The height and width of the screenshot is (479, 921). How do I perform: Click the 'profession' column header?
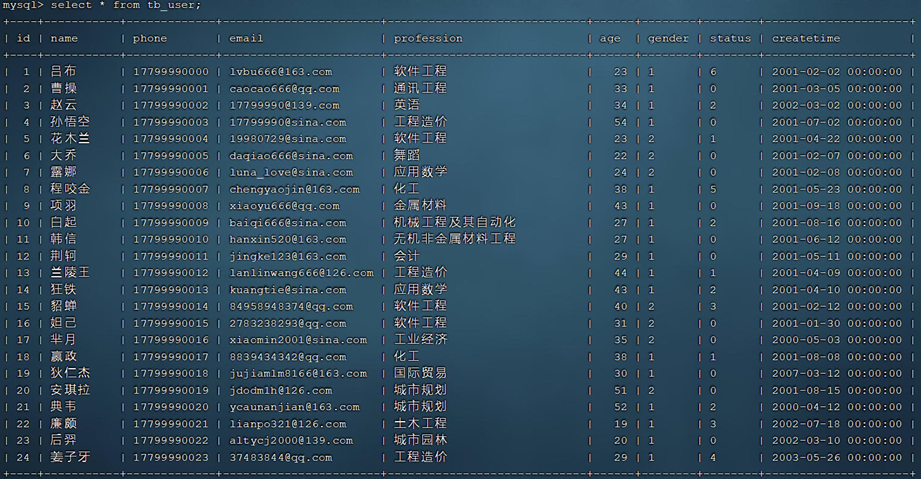click(428, 39)
